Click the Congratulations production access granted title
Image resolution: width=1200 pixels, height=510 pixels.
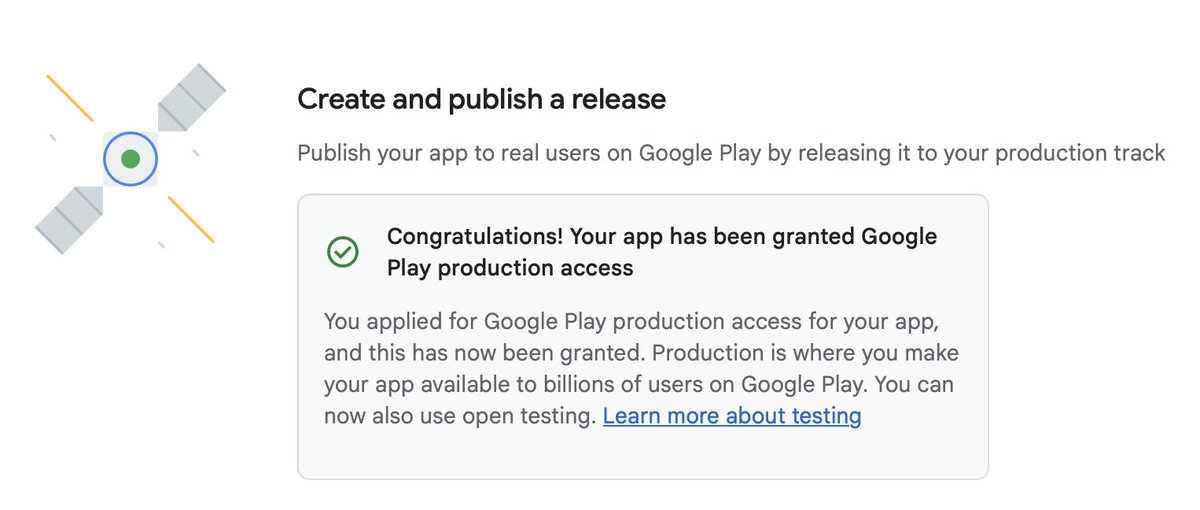tap(662, 252)
